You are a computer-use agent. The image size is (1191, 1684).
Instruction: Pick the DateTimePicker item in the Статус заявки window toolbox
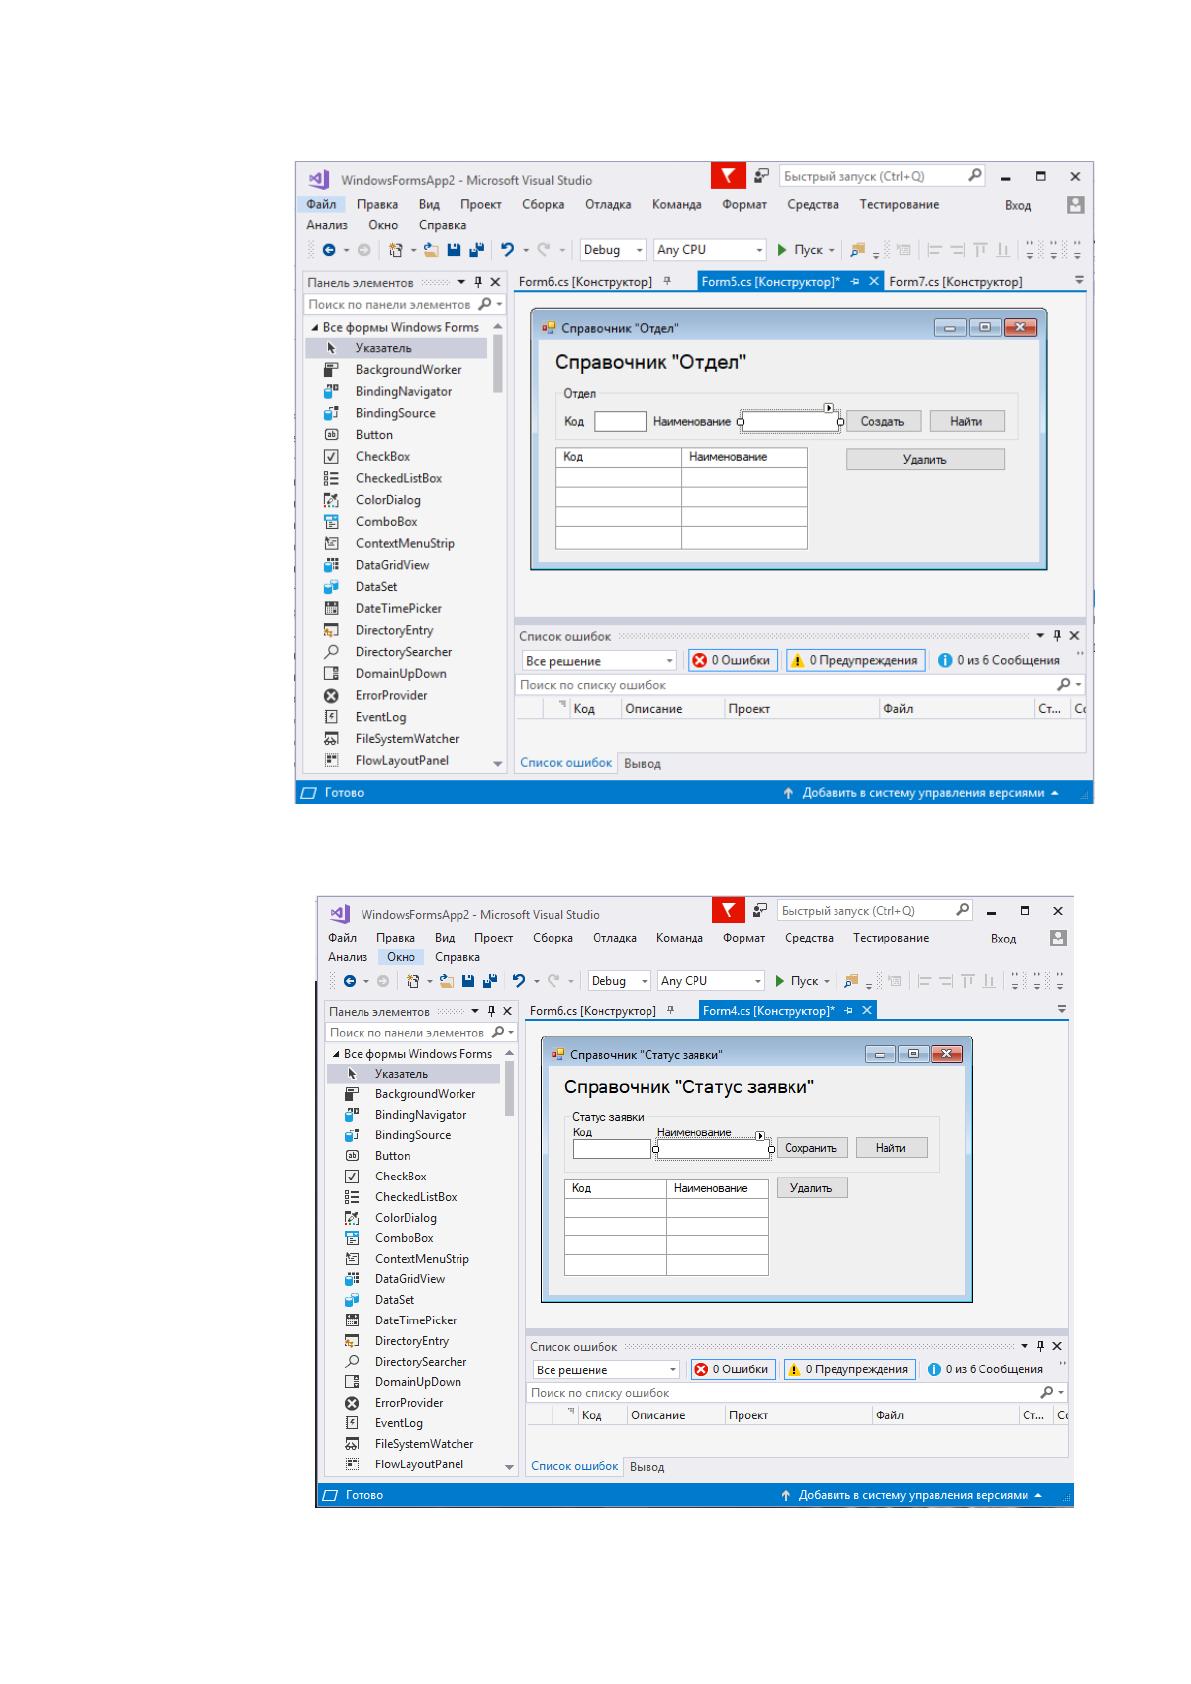(x=415, y=1320)
